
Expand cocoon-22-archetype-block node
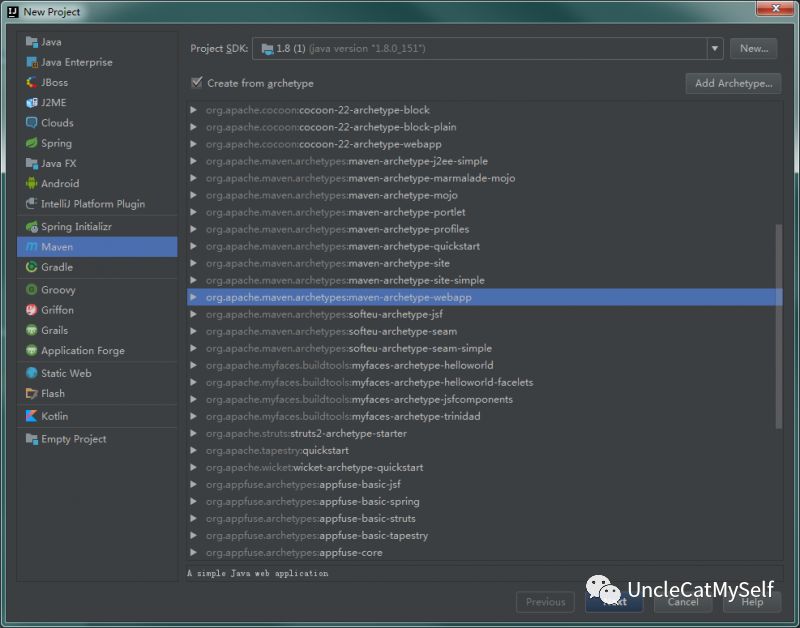coord(193,110)
